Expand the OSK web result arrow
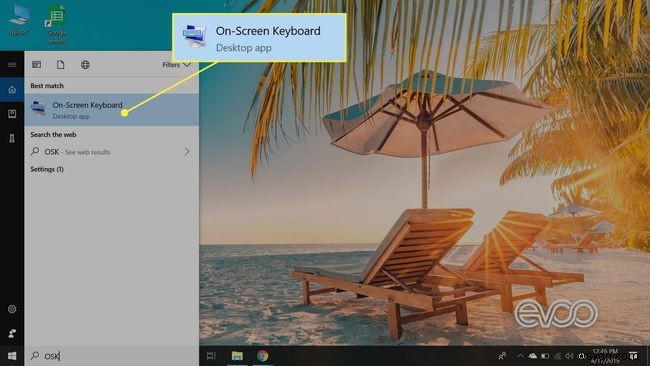Screen dimensions: 650x366 click(187, 152)
